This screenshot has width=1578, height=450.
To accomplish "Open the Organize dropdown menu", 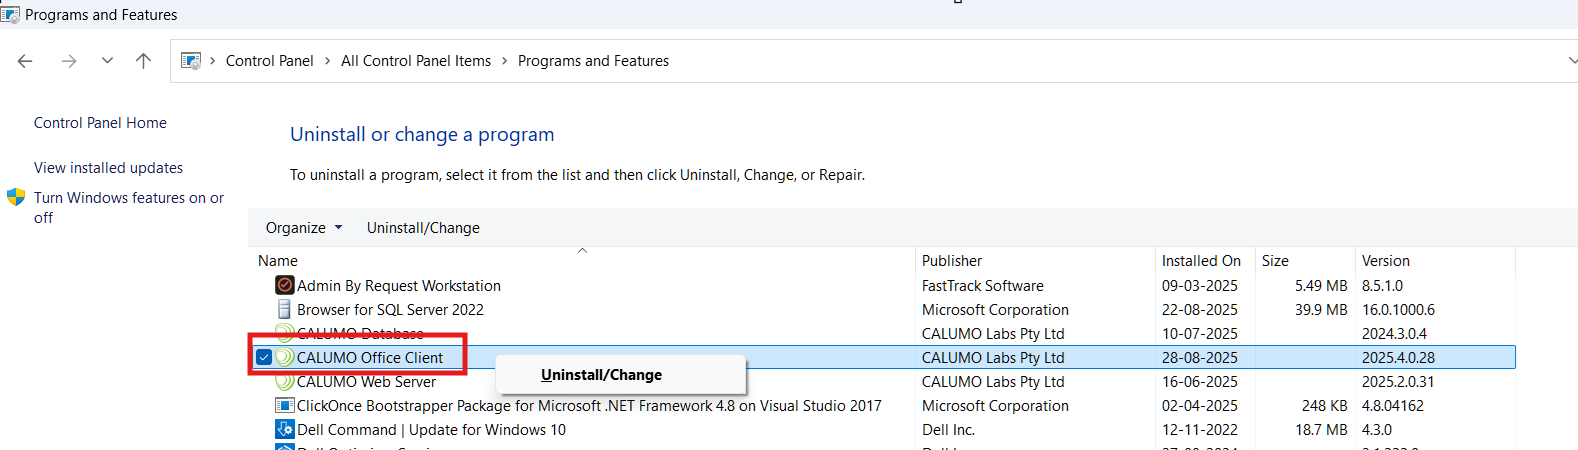I will point(304,228).
